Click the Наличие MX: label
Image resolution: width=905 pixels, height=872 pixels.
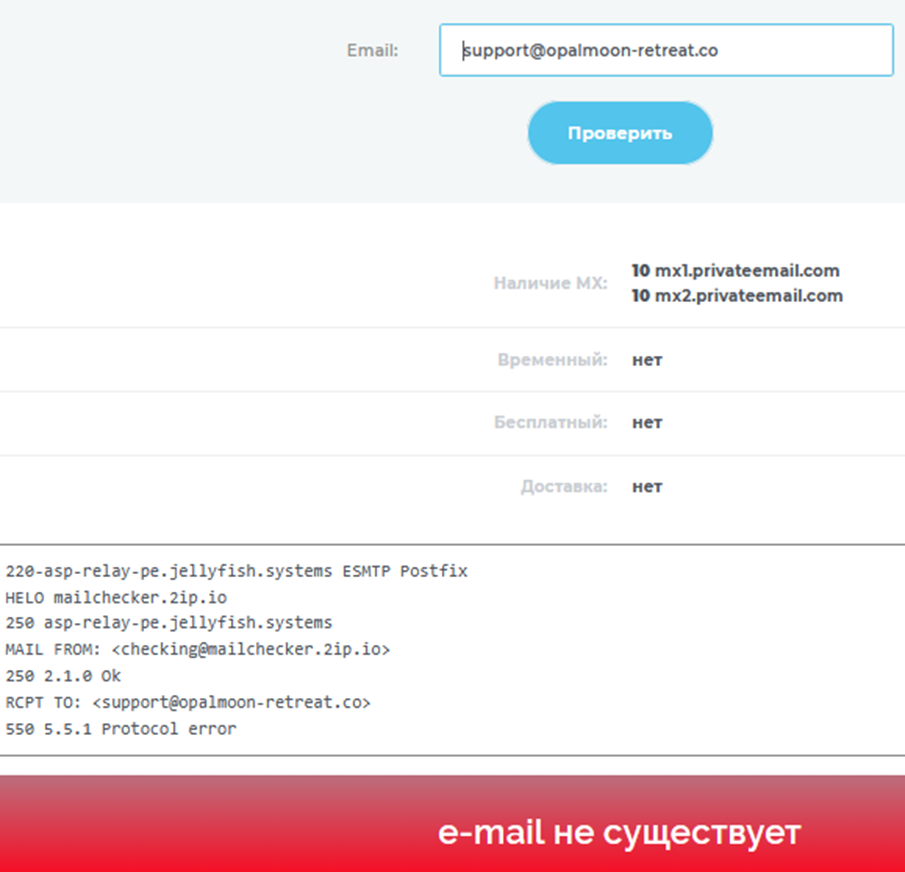pos(550,283)
